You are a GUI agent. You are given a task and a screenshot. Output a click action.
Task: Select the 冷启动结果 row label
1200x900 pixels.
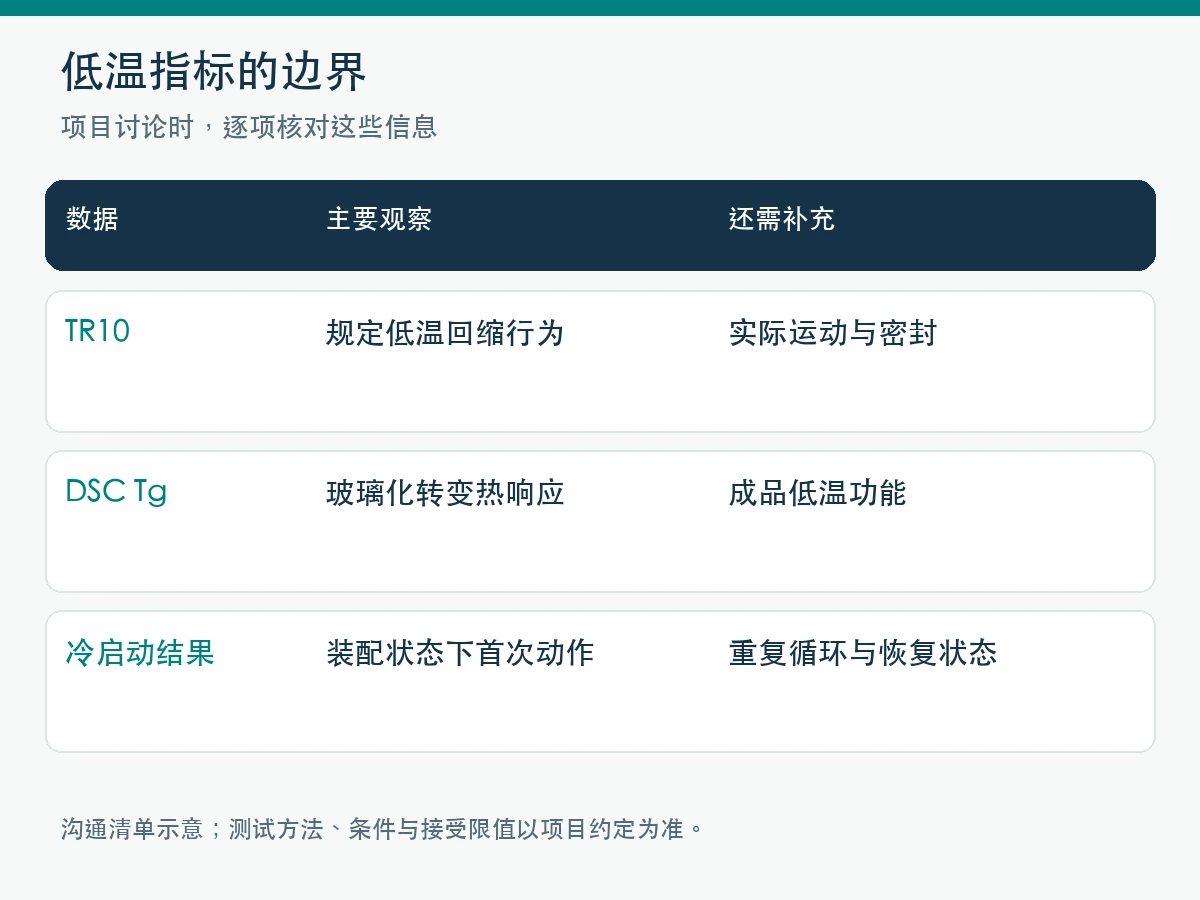140,653
